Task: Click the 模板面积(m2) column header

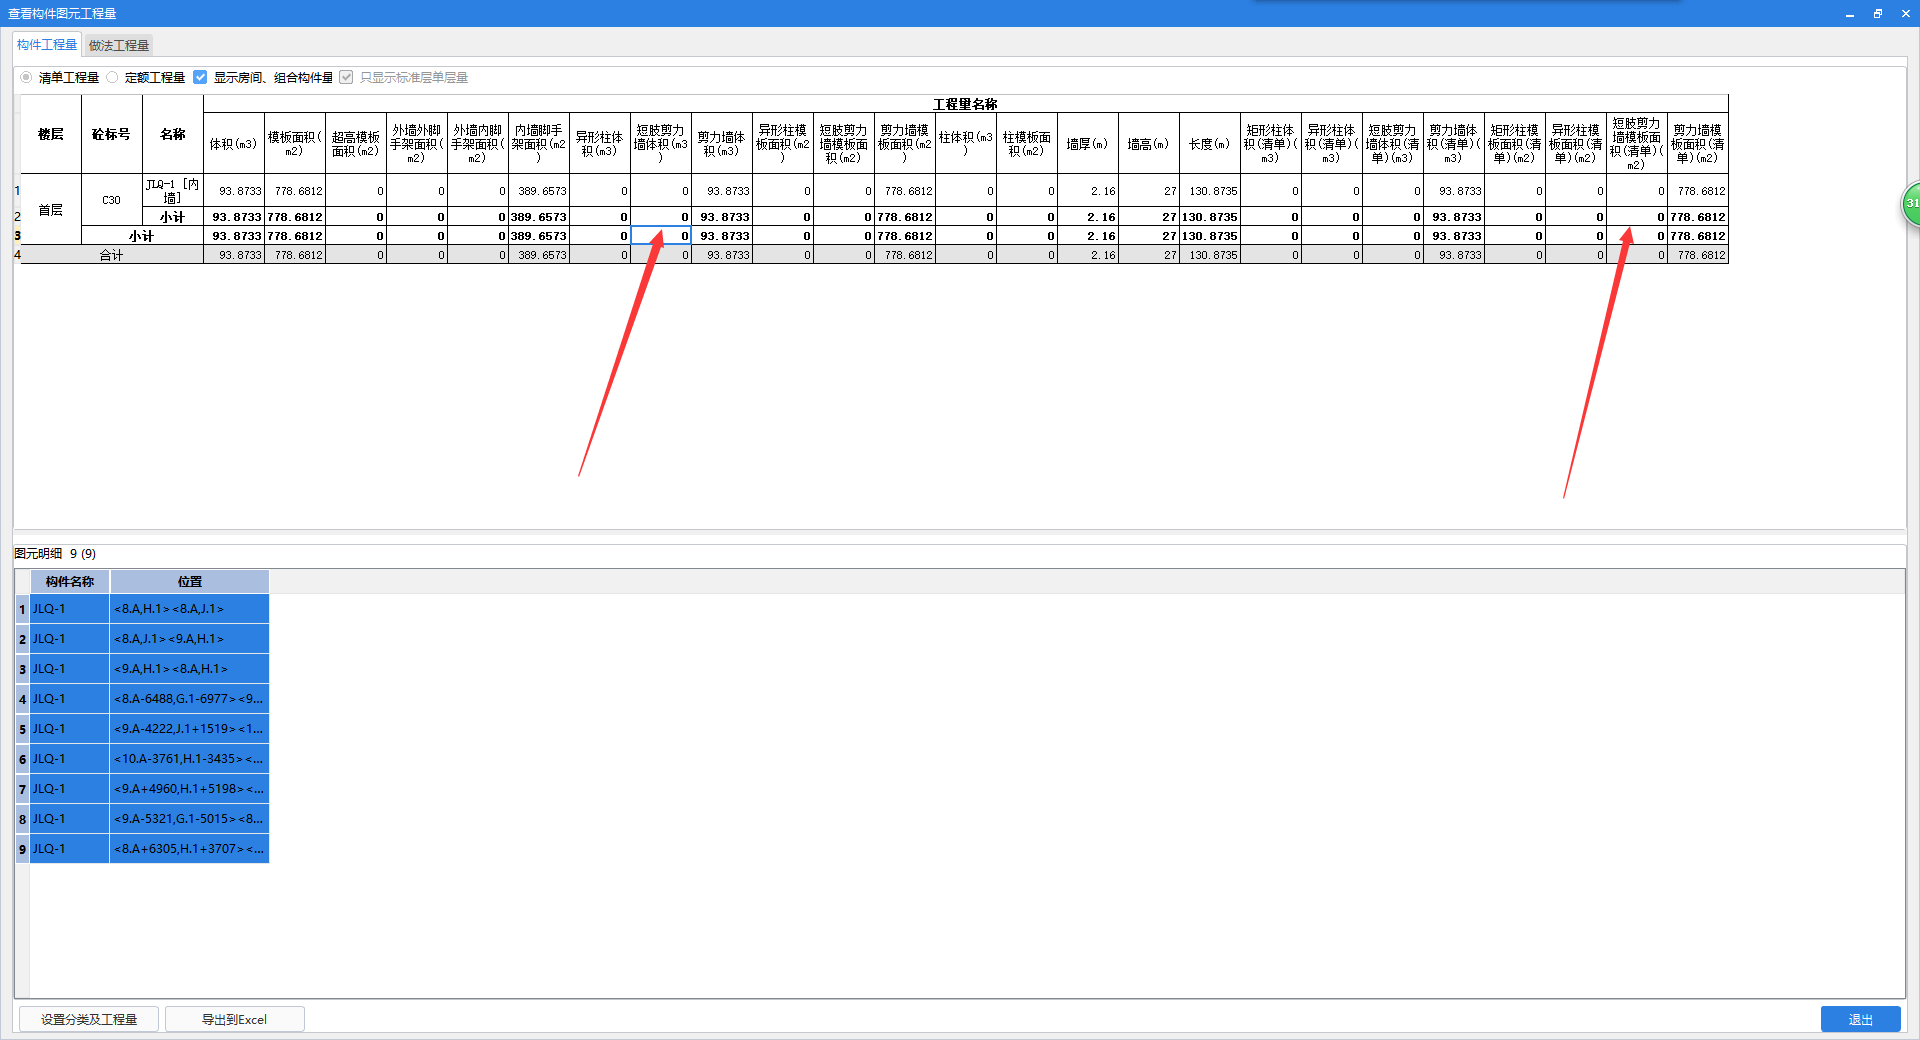Action: tap(295, 144)
